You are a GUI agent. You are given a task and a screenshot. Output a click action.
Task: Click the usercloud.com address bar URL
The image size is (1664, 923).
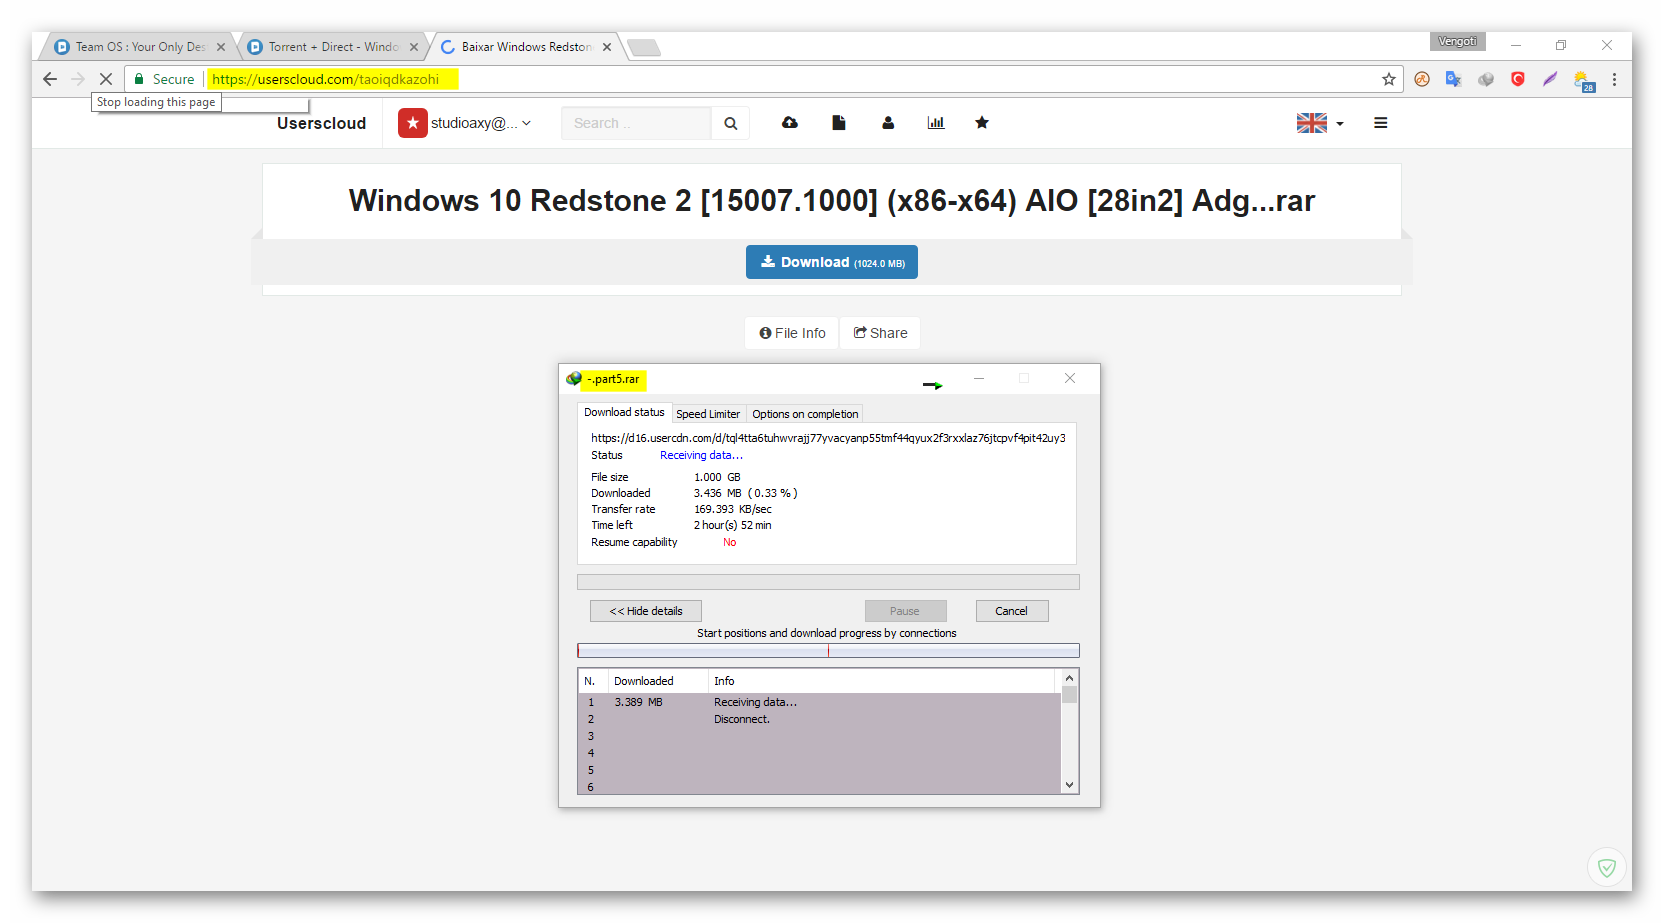point(325,79)
